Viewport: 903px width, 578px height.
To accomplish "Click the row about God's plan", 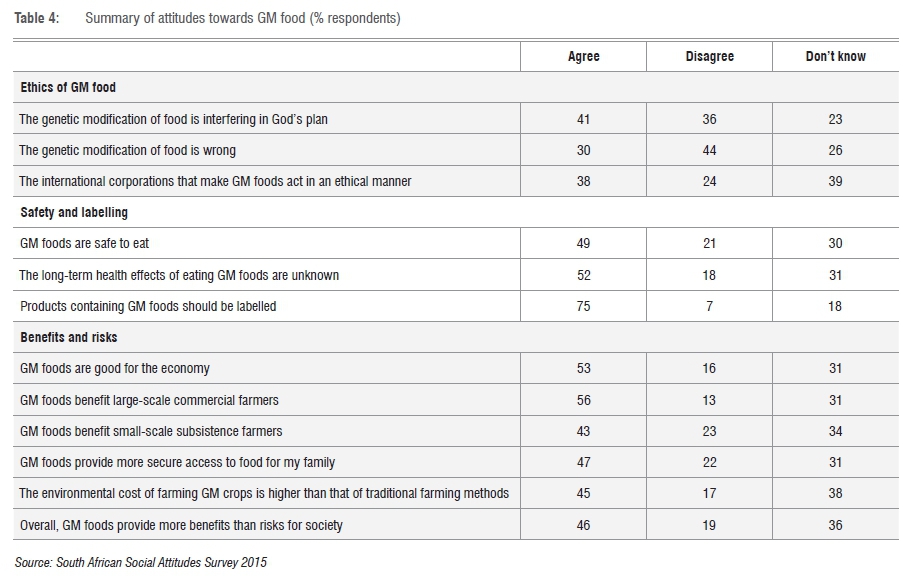I will click(173, 119).
